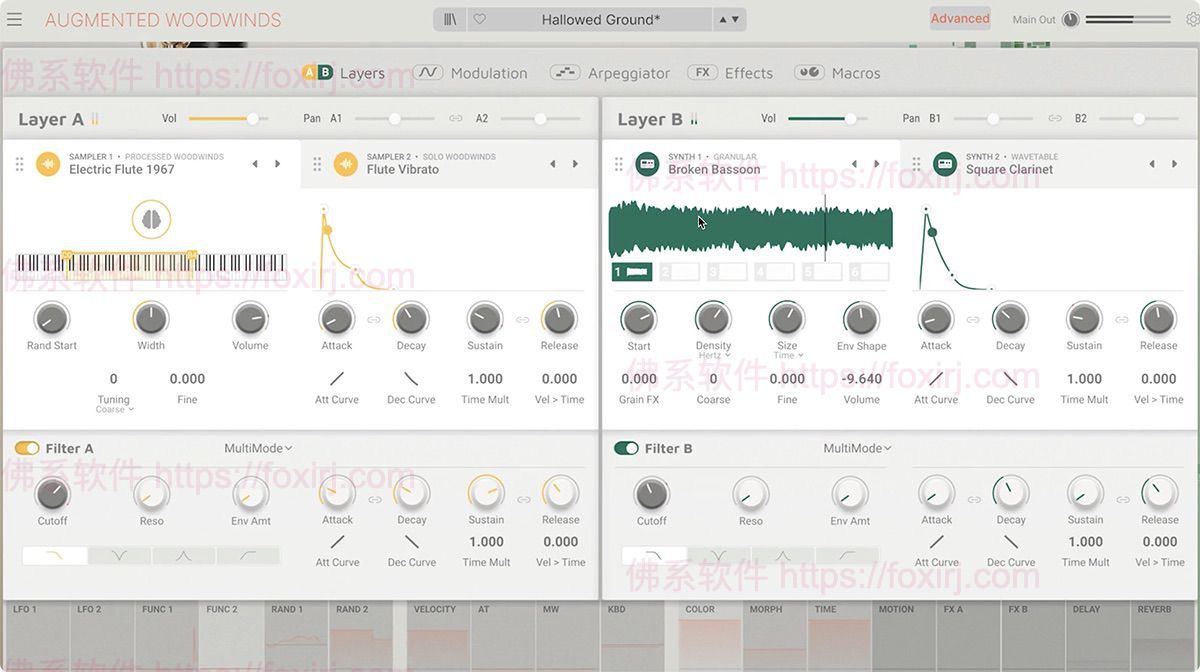Toggle the Advanced mode button

point(959,17)
